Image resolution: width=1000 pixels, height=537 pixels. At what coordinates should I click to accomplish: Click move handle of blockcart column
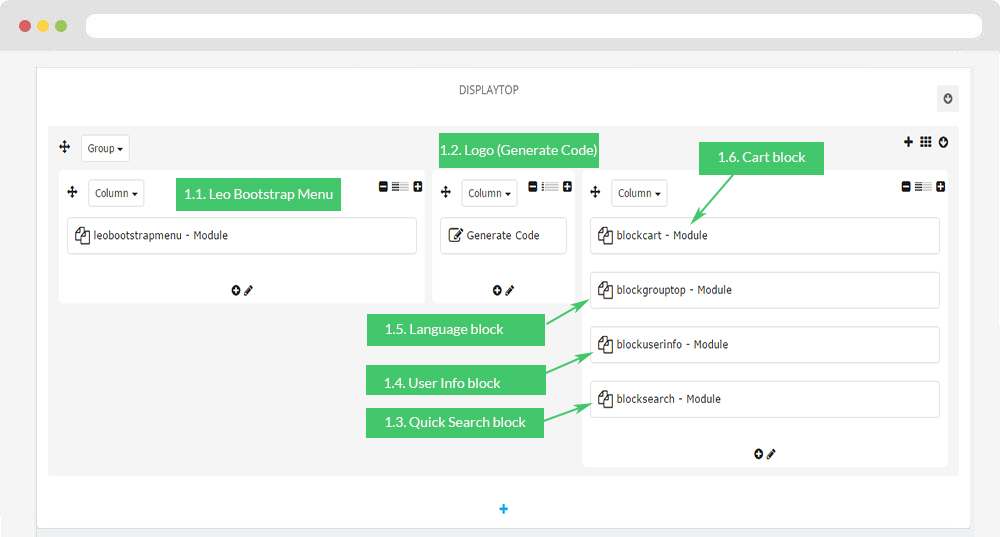595,192
